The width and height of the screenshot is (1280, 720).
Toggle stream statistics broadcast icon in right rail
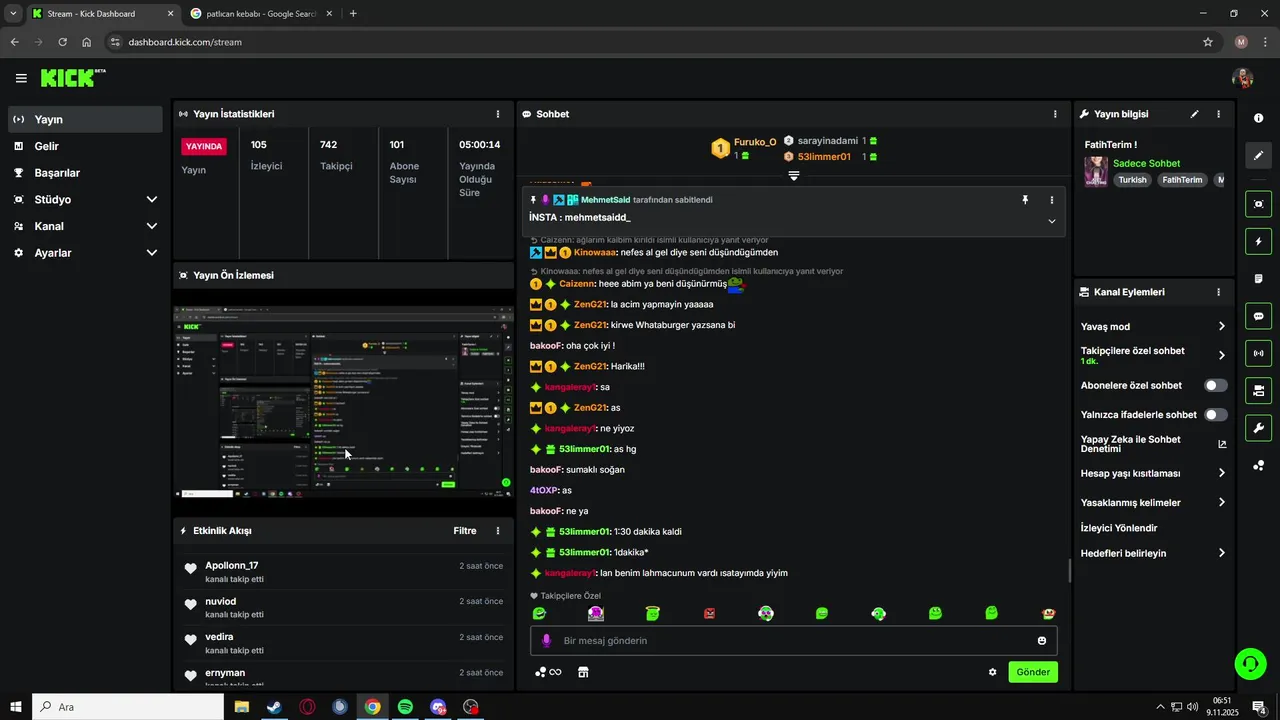(x=1258, y=353)
